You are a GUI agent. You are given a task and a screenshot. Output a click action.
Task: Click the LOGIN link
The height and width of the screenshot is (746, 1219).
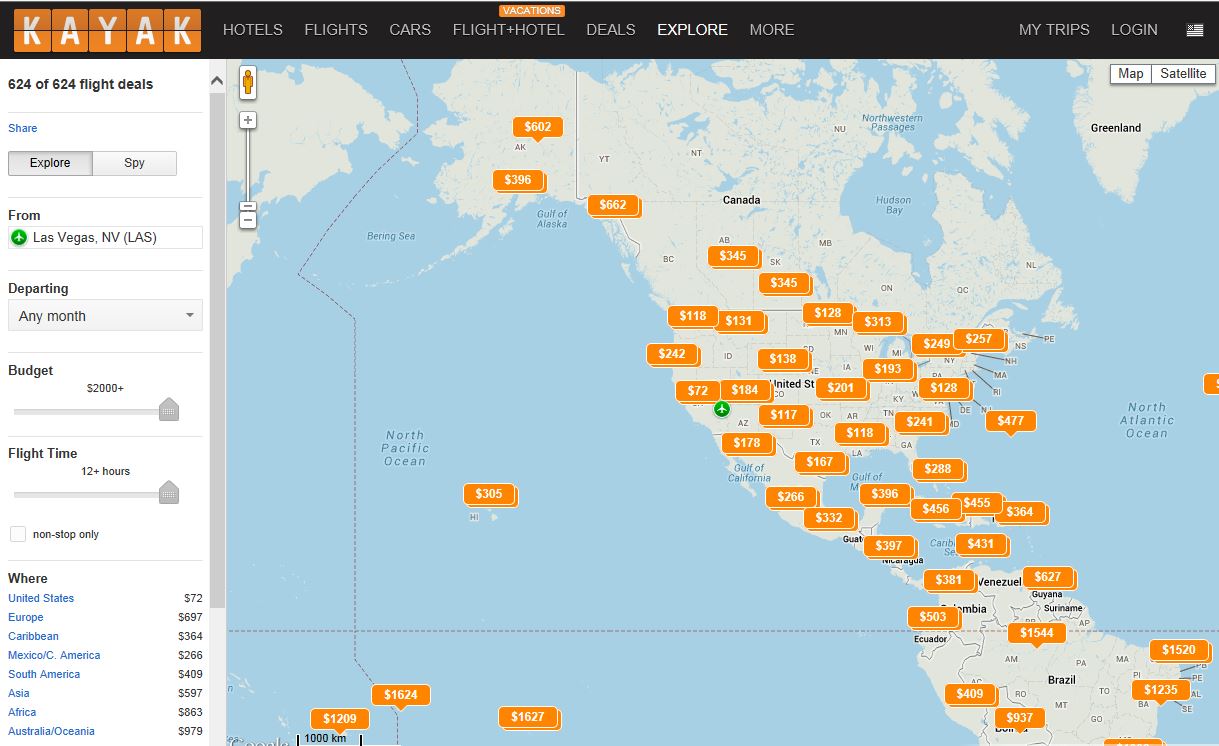point(1134,30)
